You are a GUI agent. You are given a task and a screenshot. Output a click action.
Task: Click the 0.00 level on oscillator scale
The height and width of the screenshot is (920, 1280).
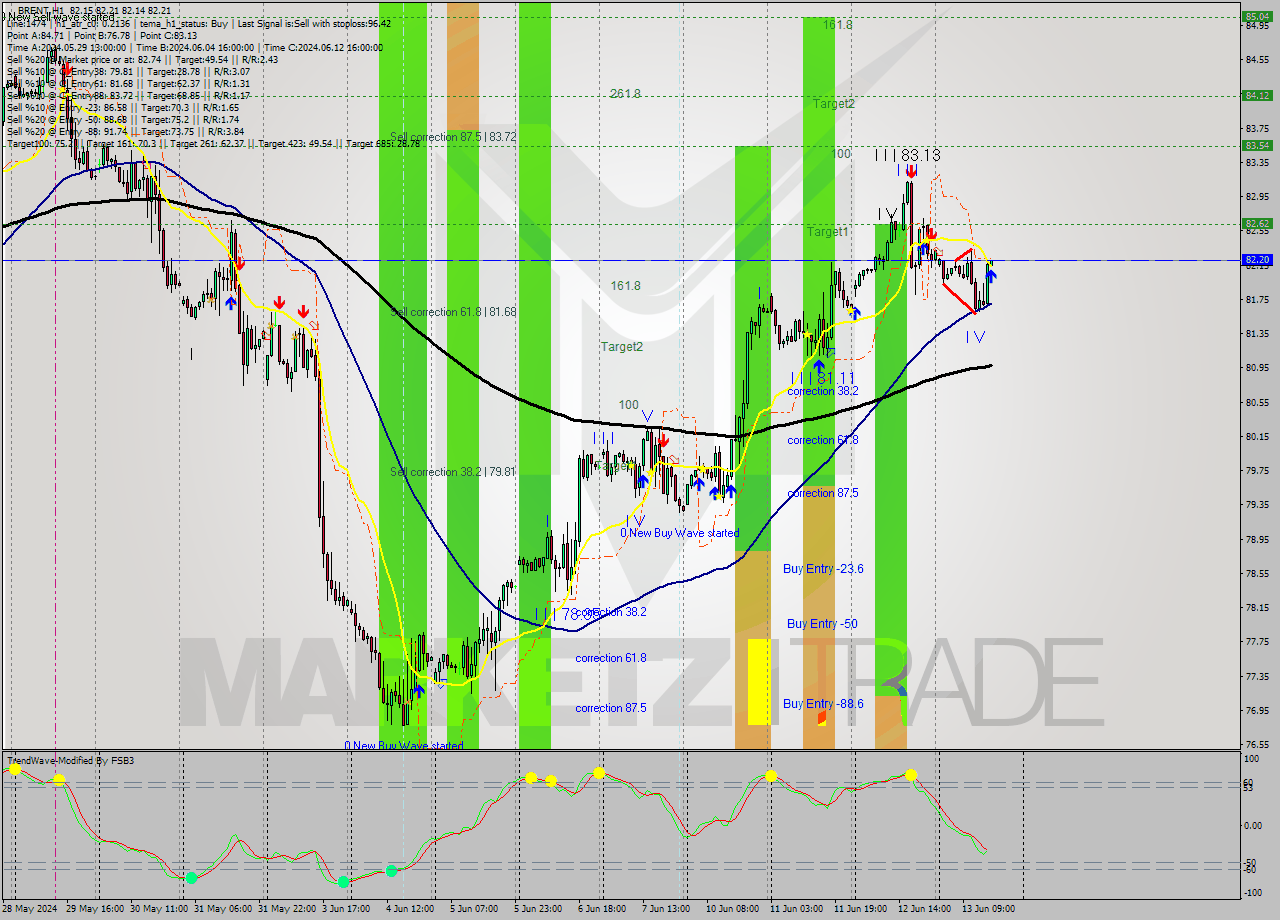coord(1254,825)
